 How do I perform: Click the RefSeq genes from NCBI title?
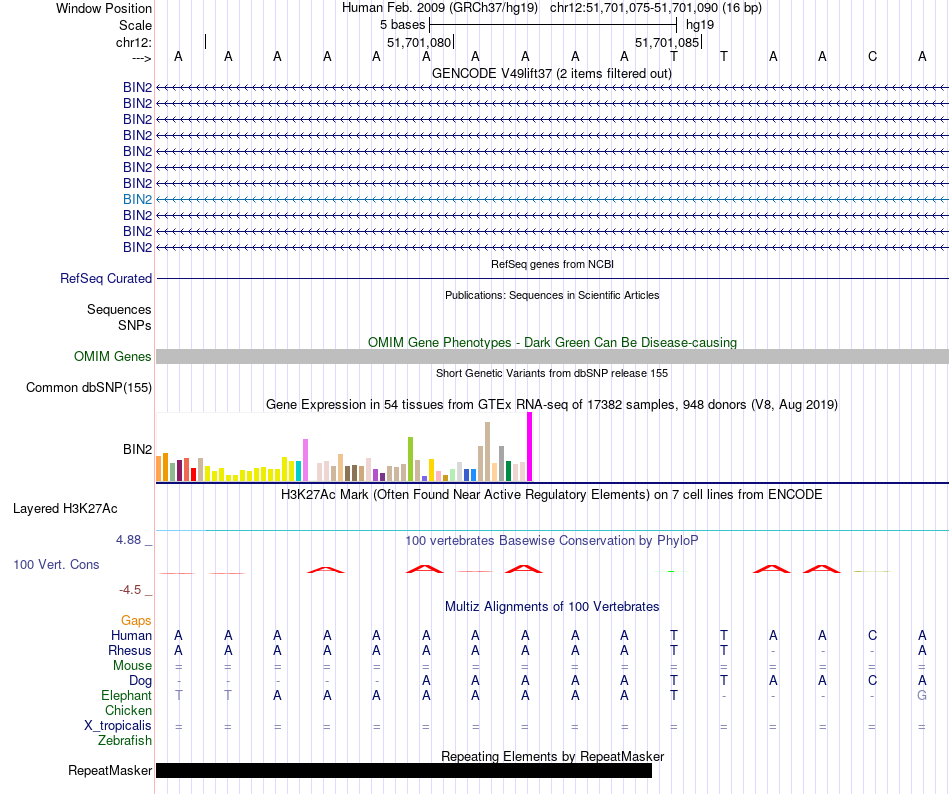pos(552,264)
